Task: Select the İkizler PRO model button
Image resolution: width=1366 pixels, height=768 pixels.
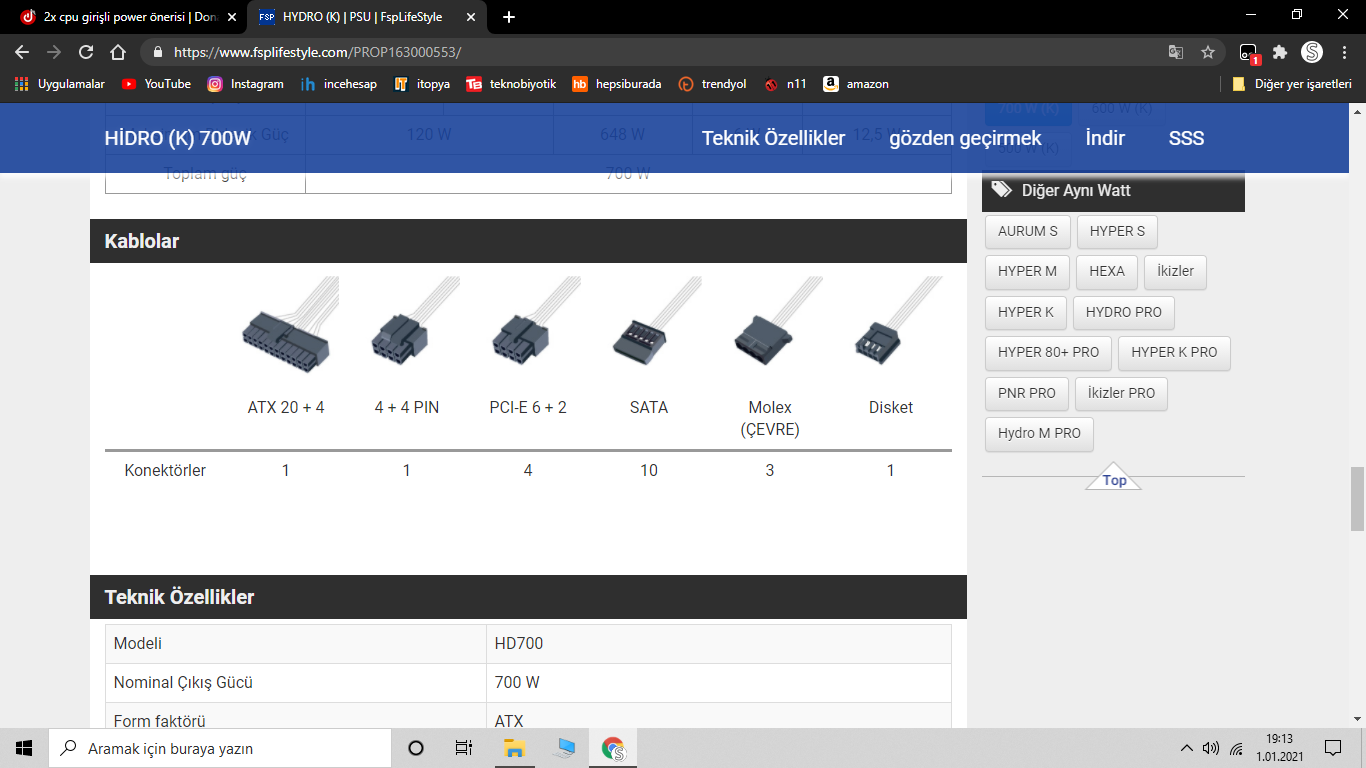Action: click(x=1121, y=393)
